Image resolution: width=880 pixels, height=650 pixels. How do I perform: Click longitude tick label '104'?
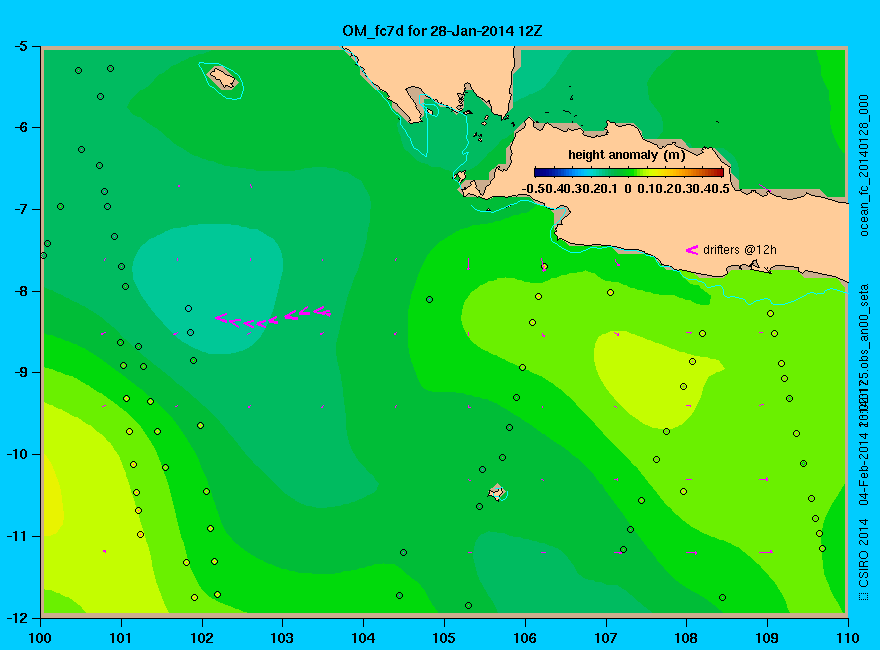click(x=363, y=638)
